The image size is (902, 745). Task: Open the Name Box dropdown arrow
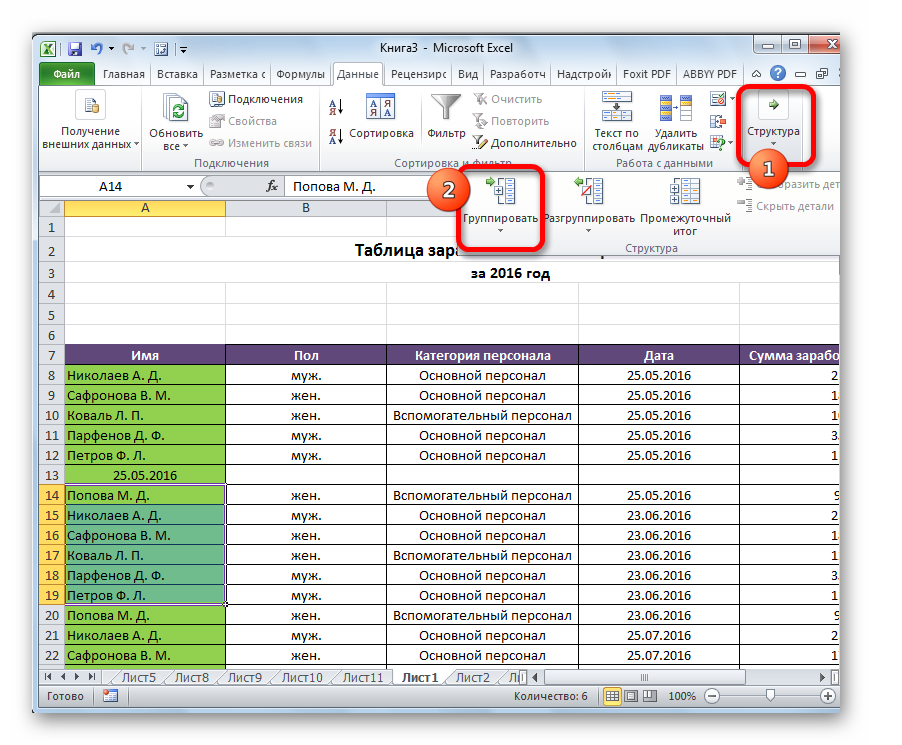click(191, 187)
